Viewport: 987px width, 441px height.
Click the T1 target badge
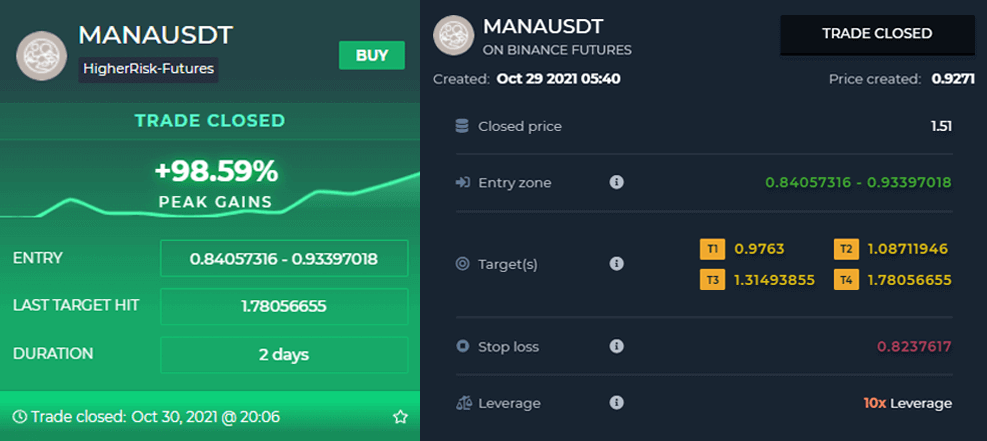pos(713,249)
